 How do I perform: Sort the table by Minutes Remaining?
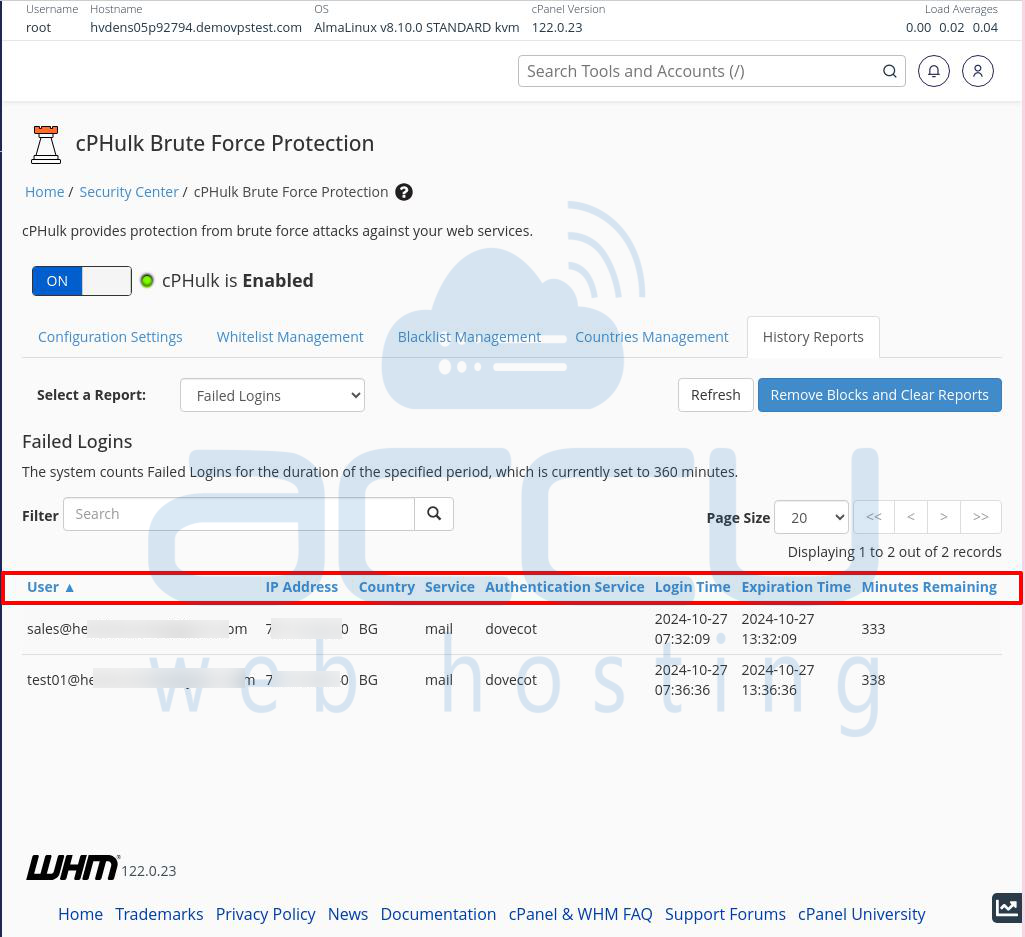click(x=929, y=587)
